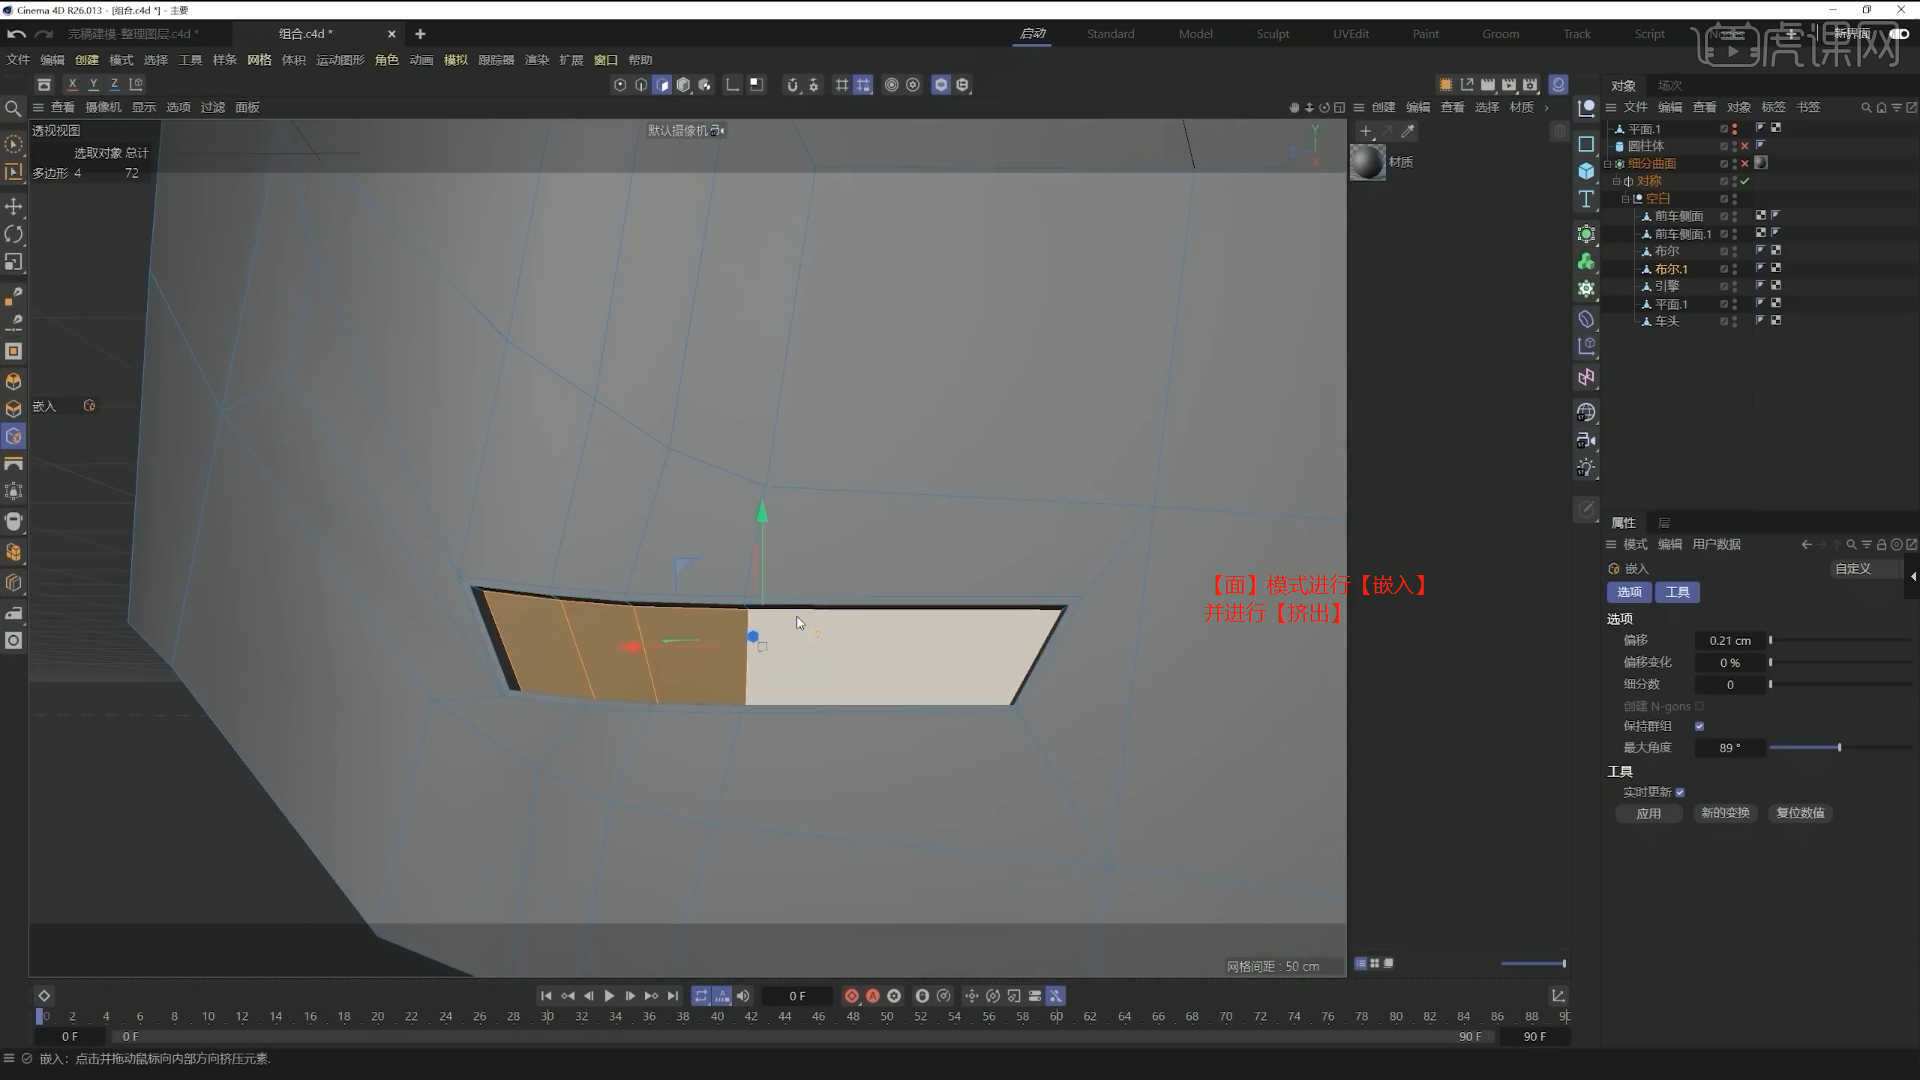Toggle the 对称 green enable checkmark
The height and width of the screenshot is (1080, 1920).
(1745, 182)
